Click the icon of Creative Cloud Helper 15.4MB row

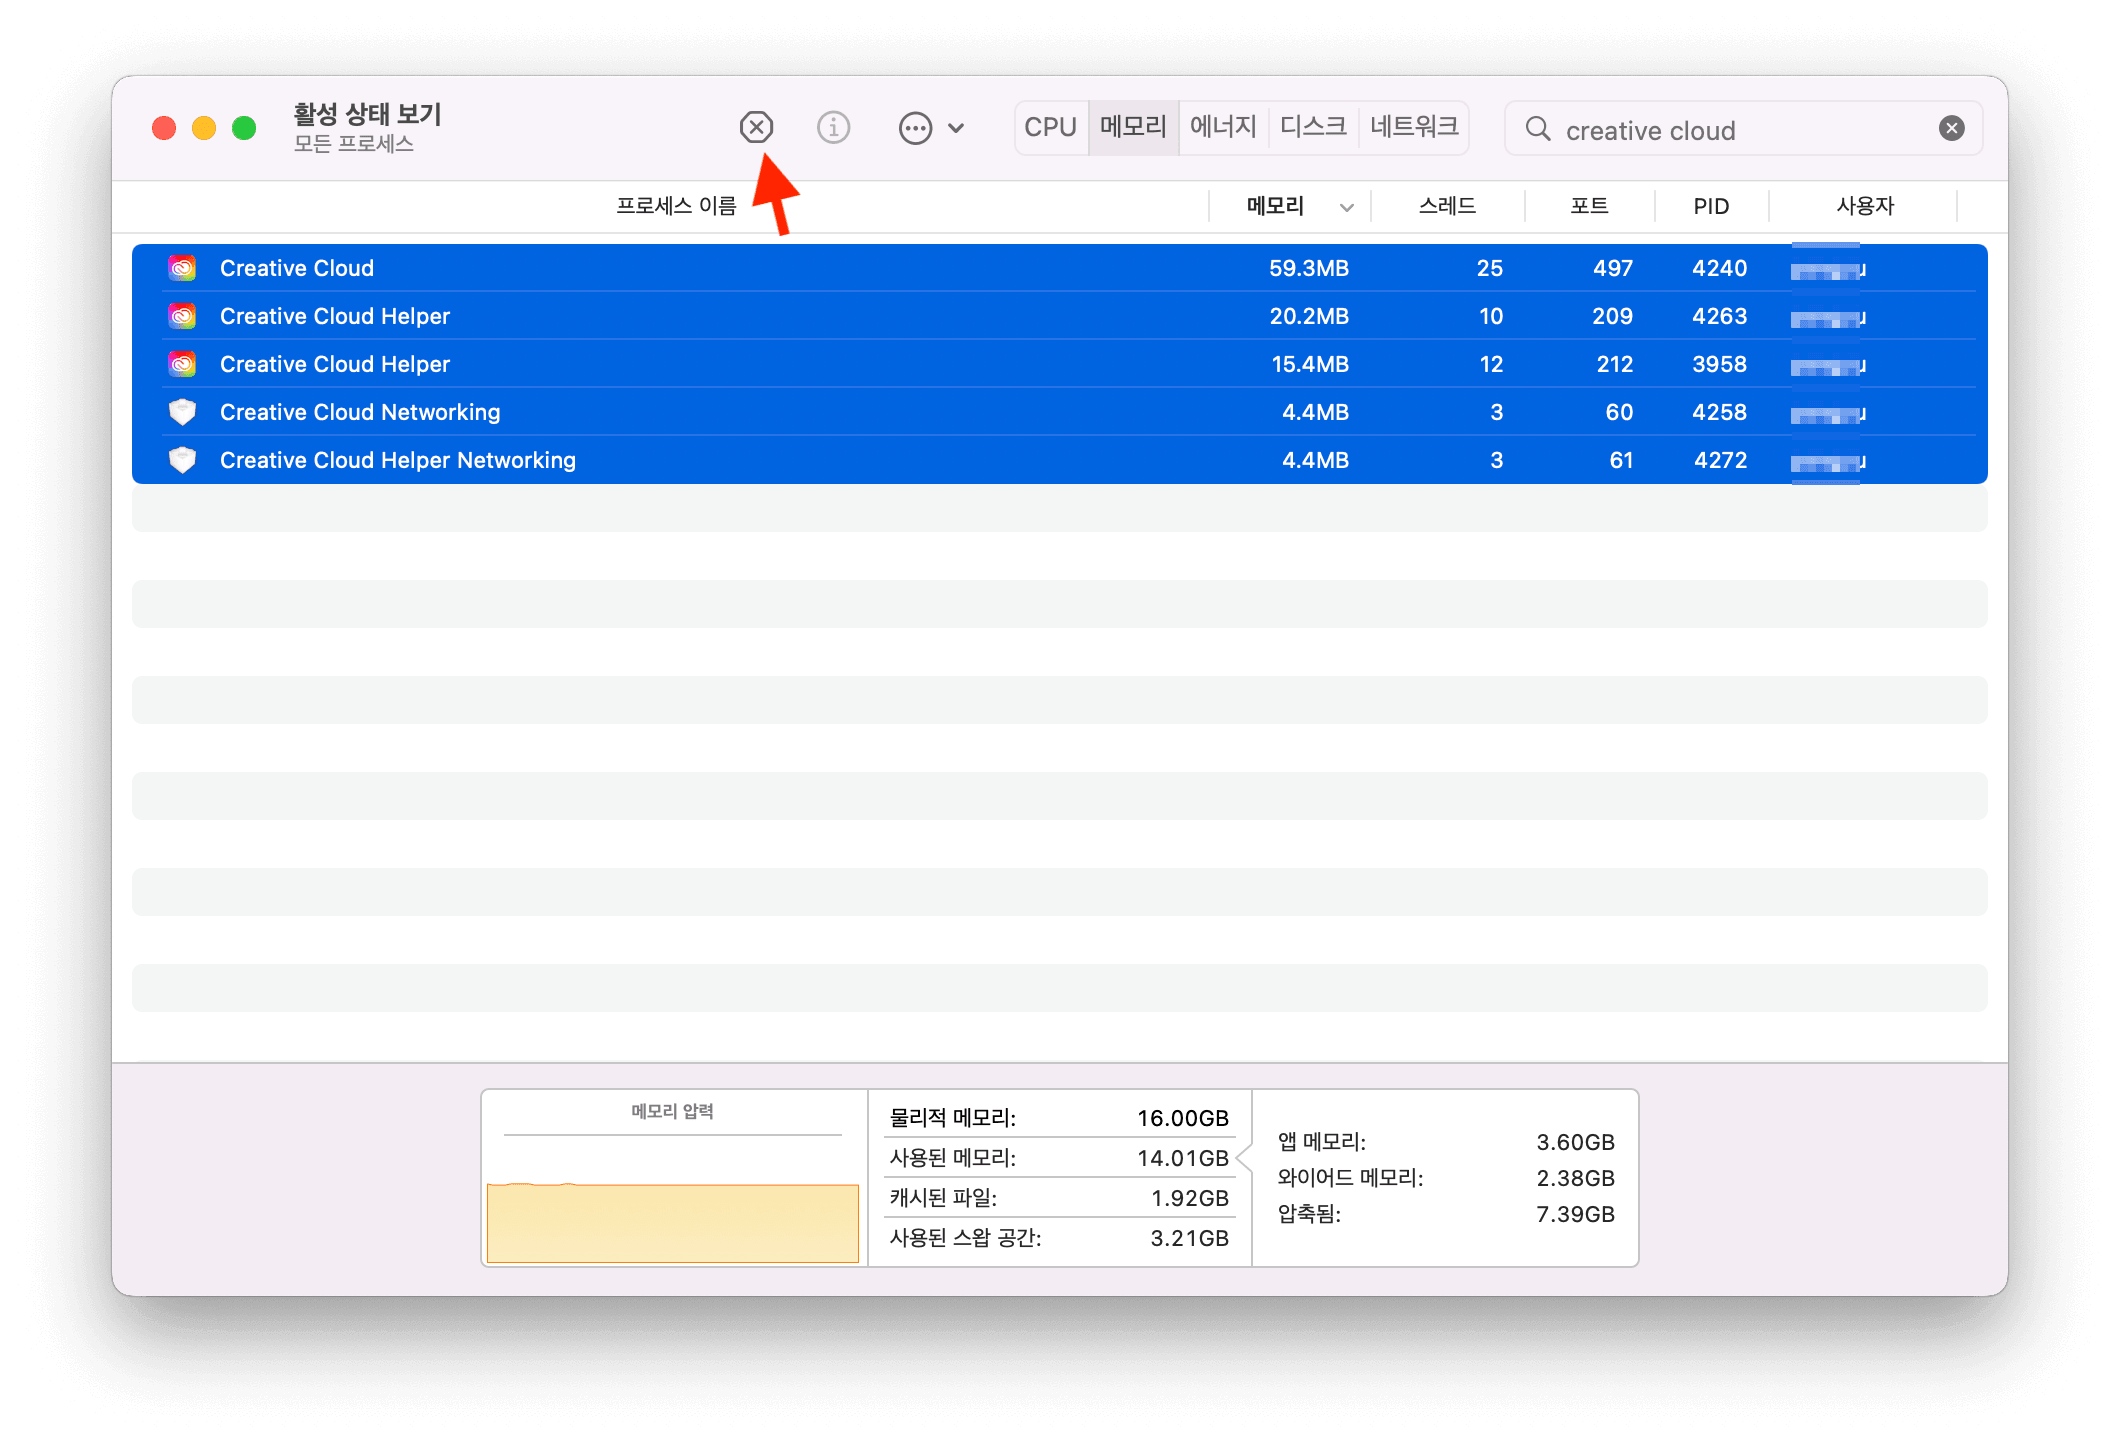[x=182, y=364]
